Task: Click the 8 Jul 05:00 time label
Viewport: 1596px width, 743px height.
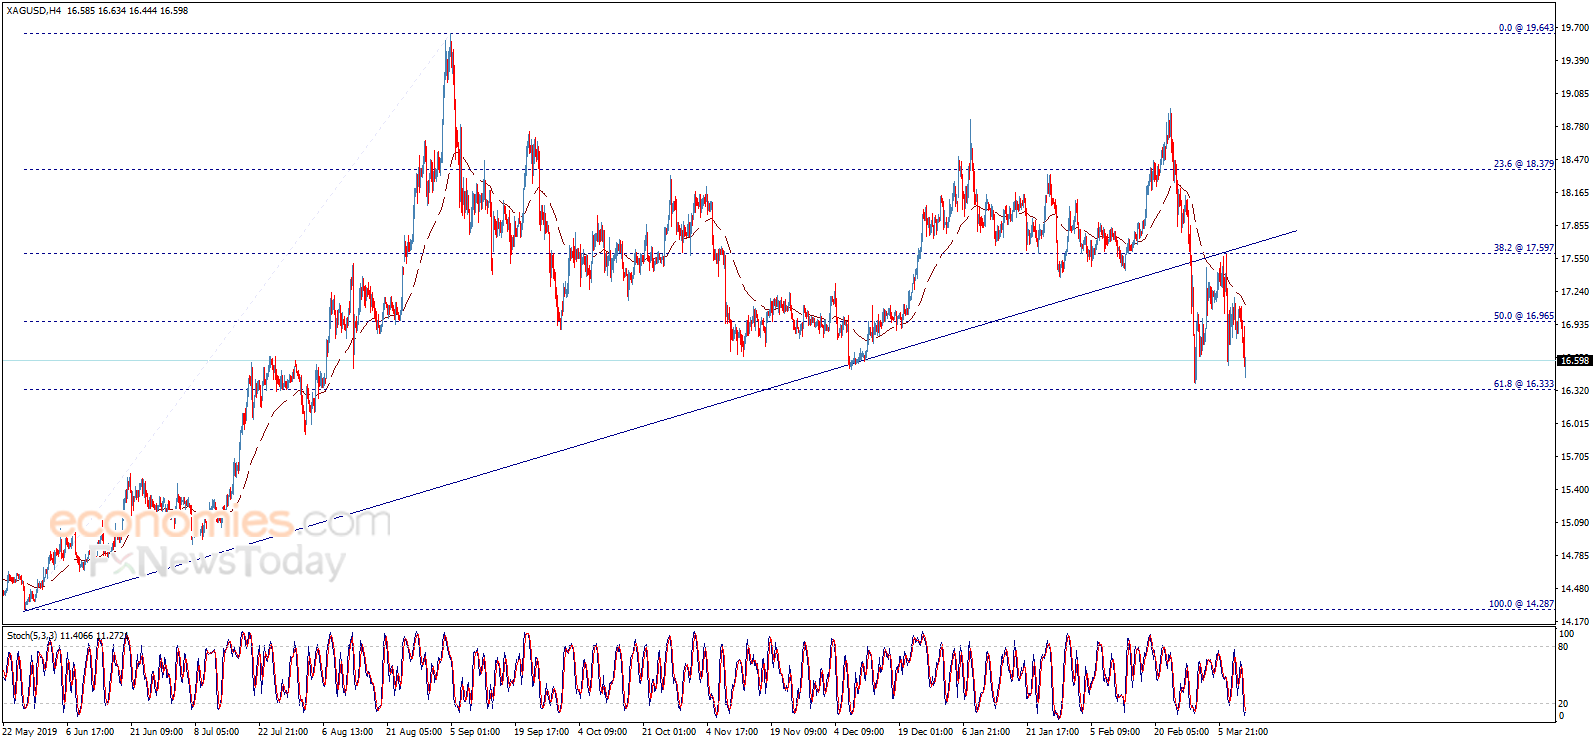Action: [216, 732]
